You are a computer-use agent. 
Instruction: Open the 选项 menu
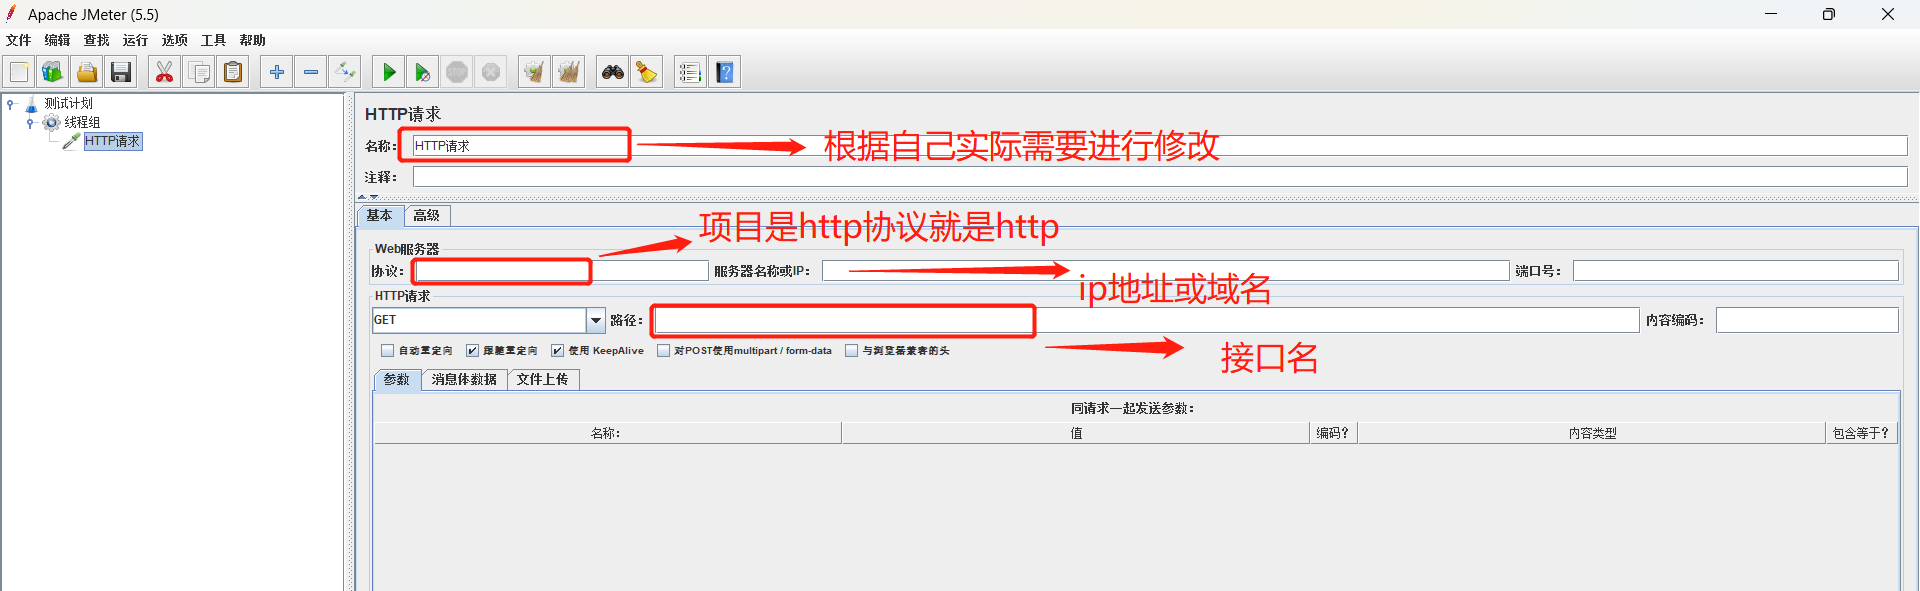point(175,40)
